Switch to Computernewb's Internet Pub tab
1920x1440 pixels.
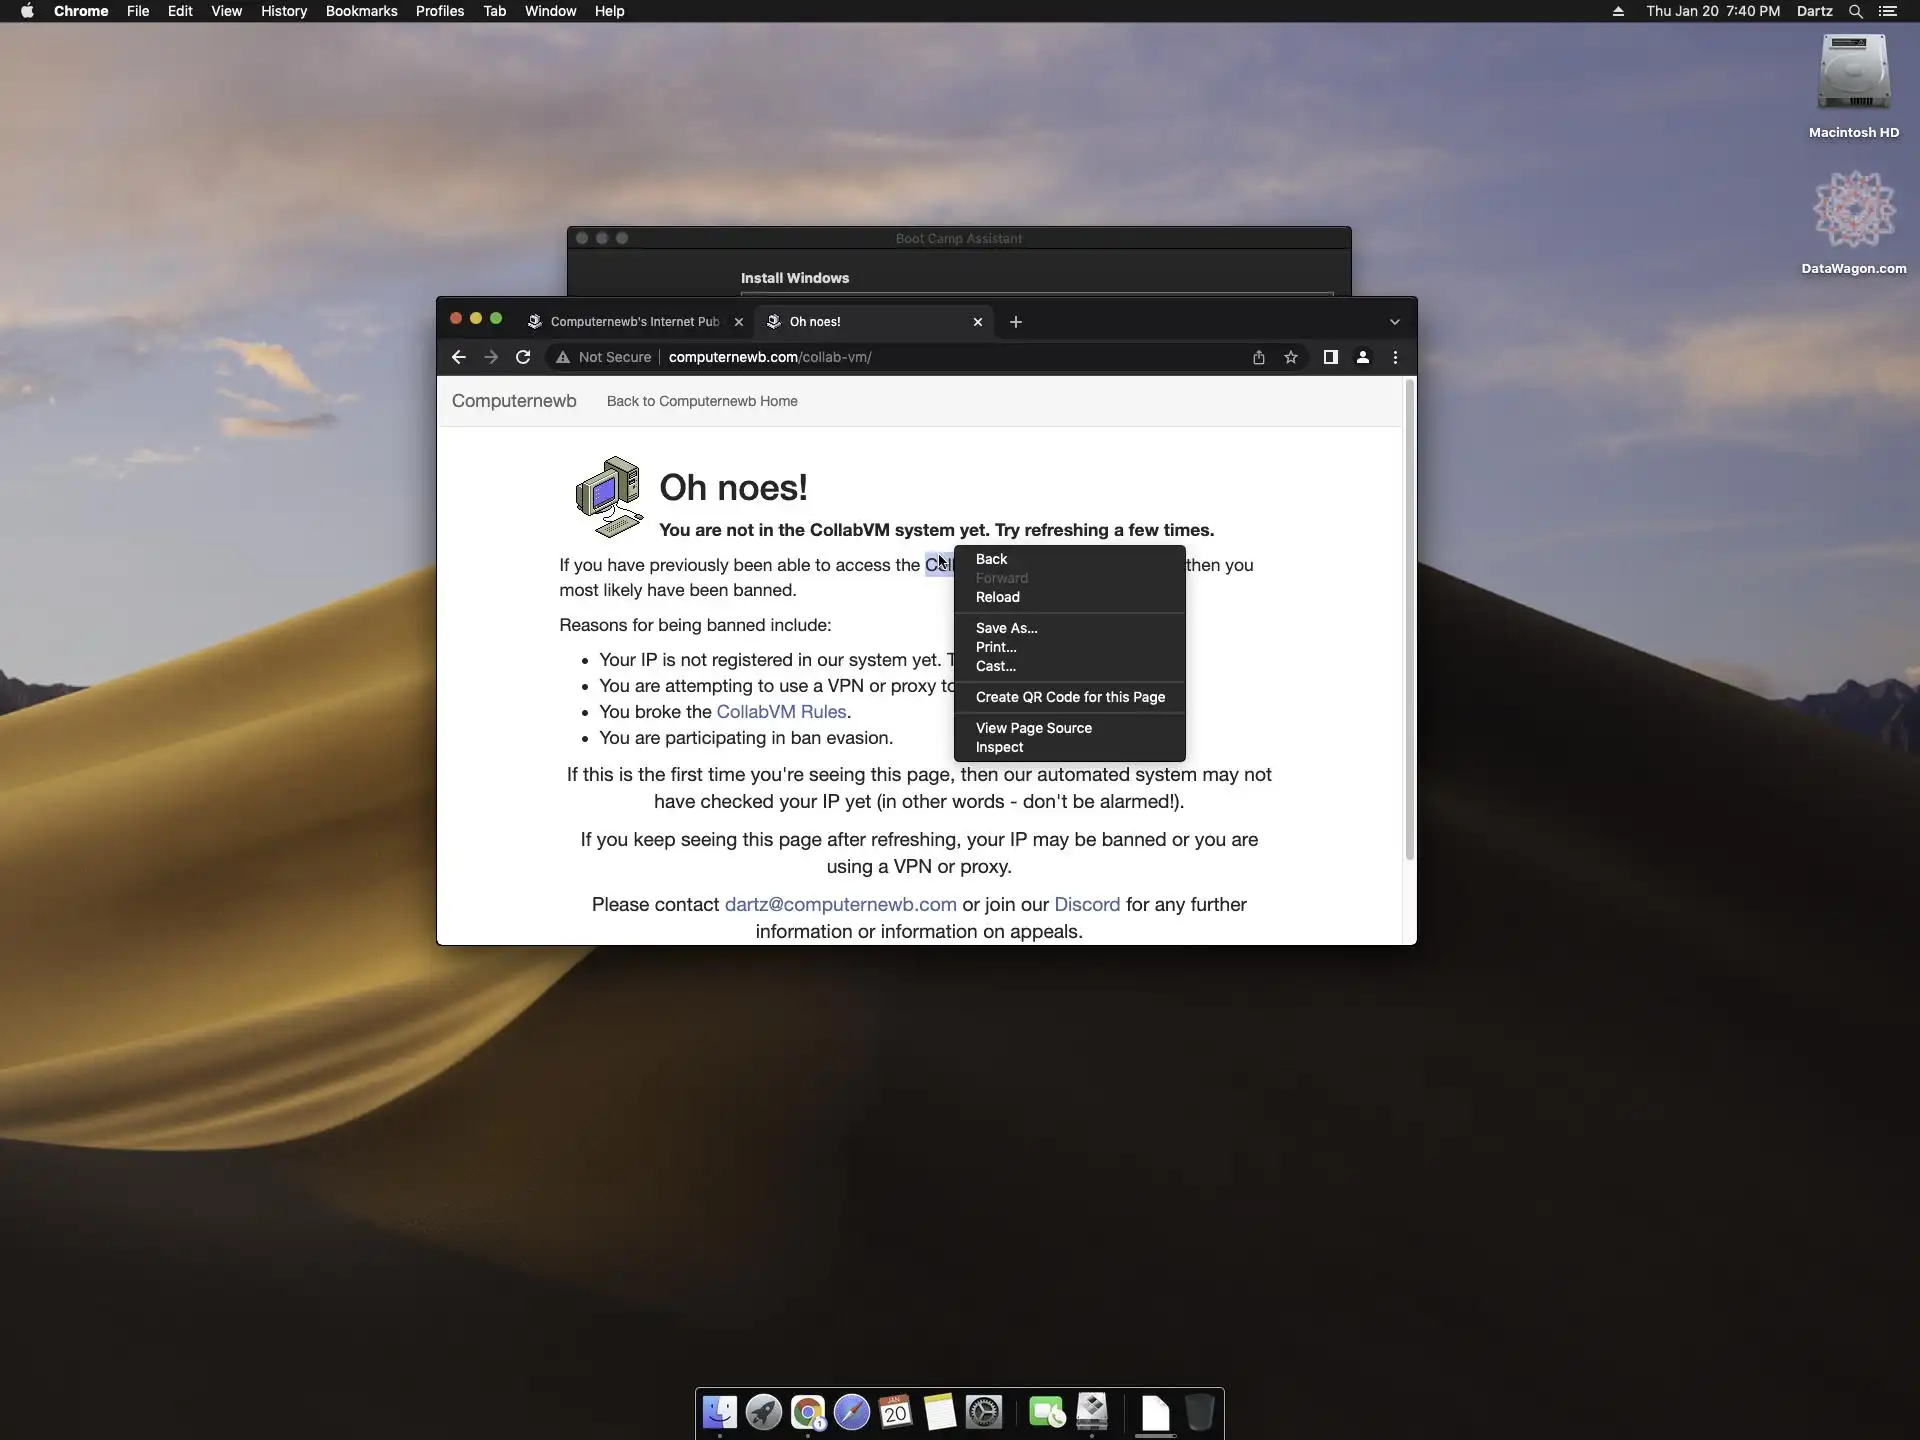tap(633, 322)
